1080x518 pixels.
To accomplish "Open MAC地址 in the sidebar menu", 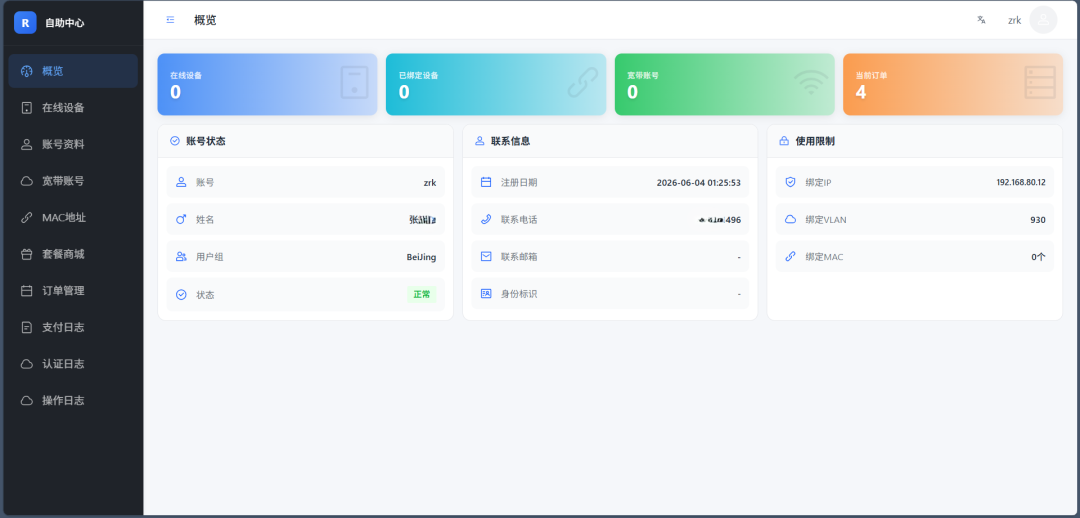I will coord(73,218).
